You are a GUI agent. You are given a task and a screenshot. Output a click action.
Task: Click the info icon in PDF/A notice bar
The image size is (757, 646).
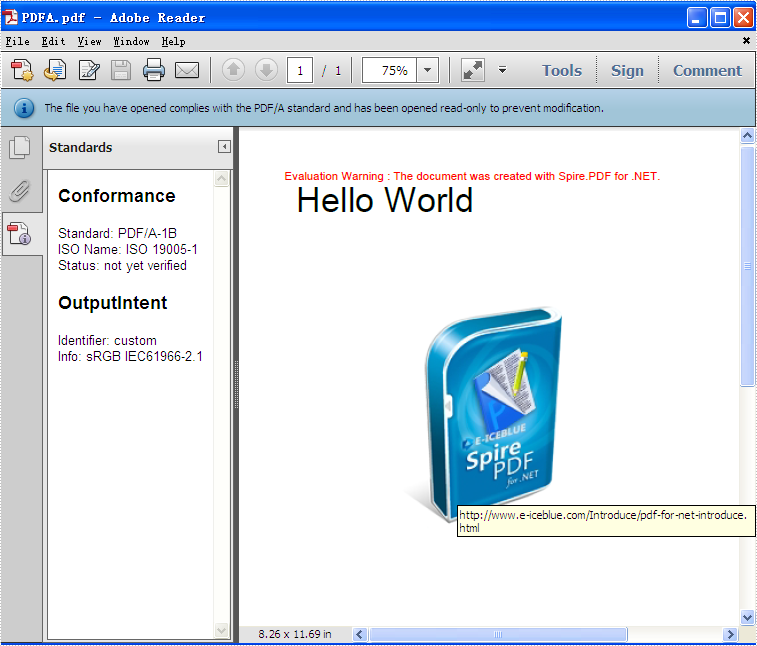24,108
